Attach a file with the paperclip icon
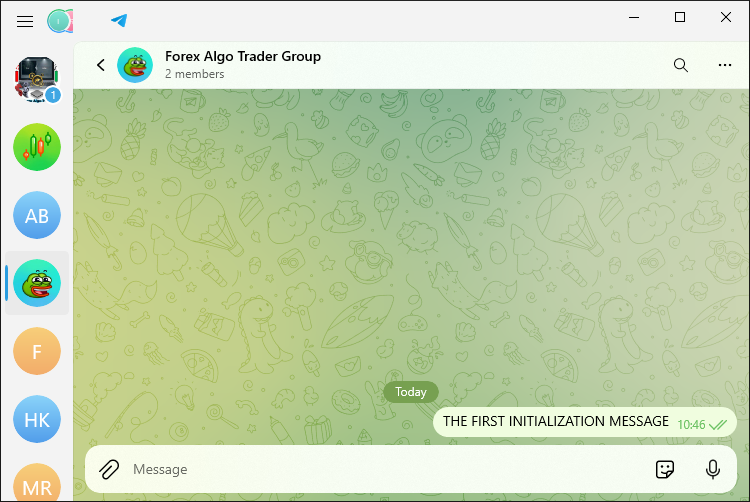 [109, 469]
